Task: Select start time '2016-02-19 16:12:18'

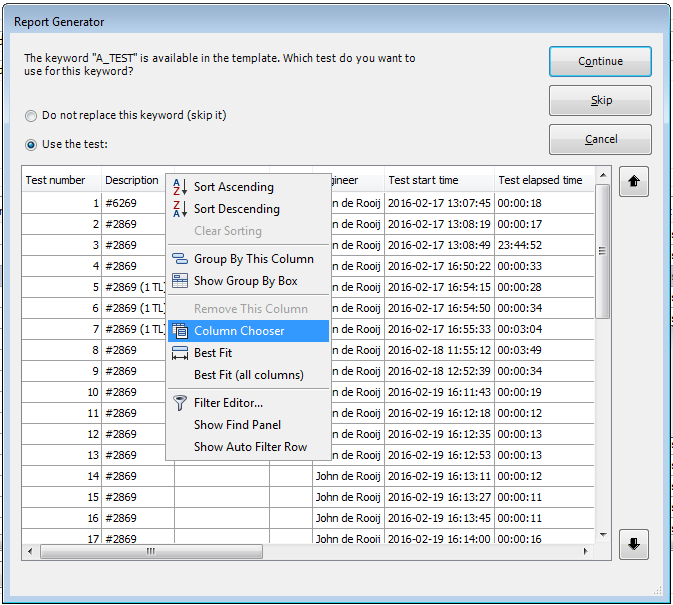Action: coord(439,413)
